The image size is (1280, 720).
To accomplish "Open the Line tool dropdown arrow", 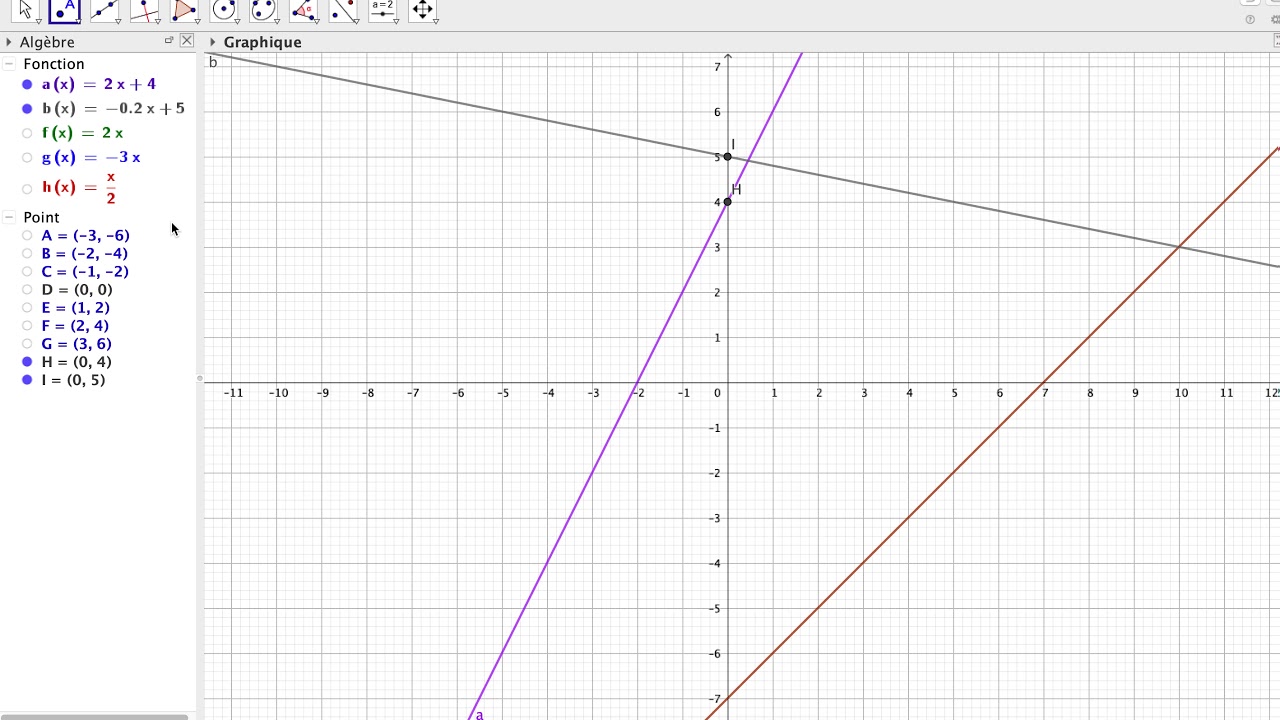I will [x=117, y=21].
